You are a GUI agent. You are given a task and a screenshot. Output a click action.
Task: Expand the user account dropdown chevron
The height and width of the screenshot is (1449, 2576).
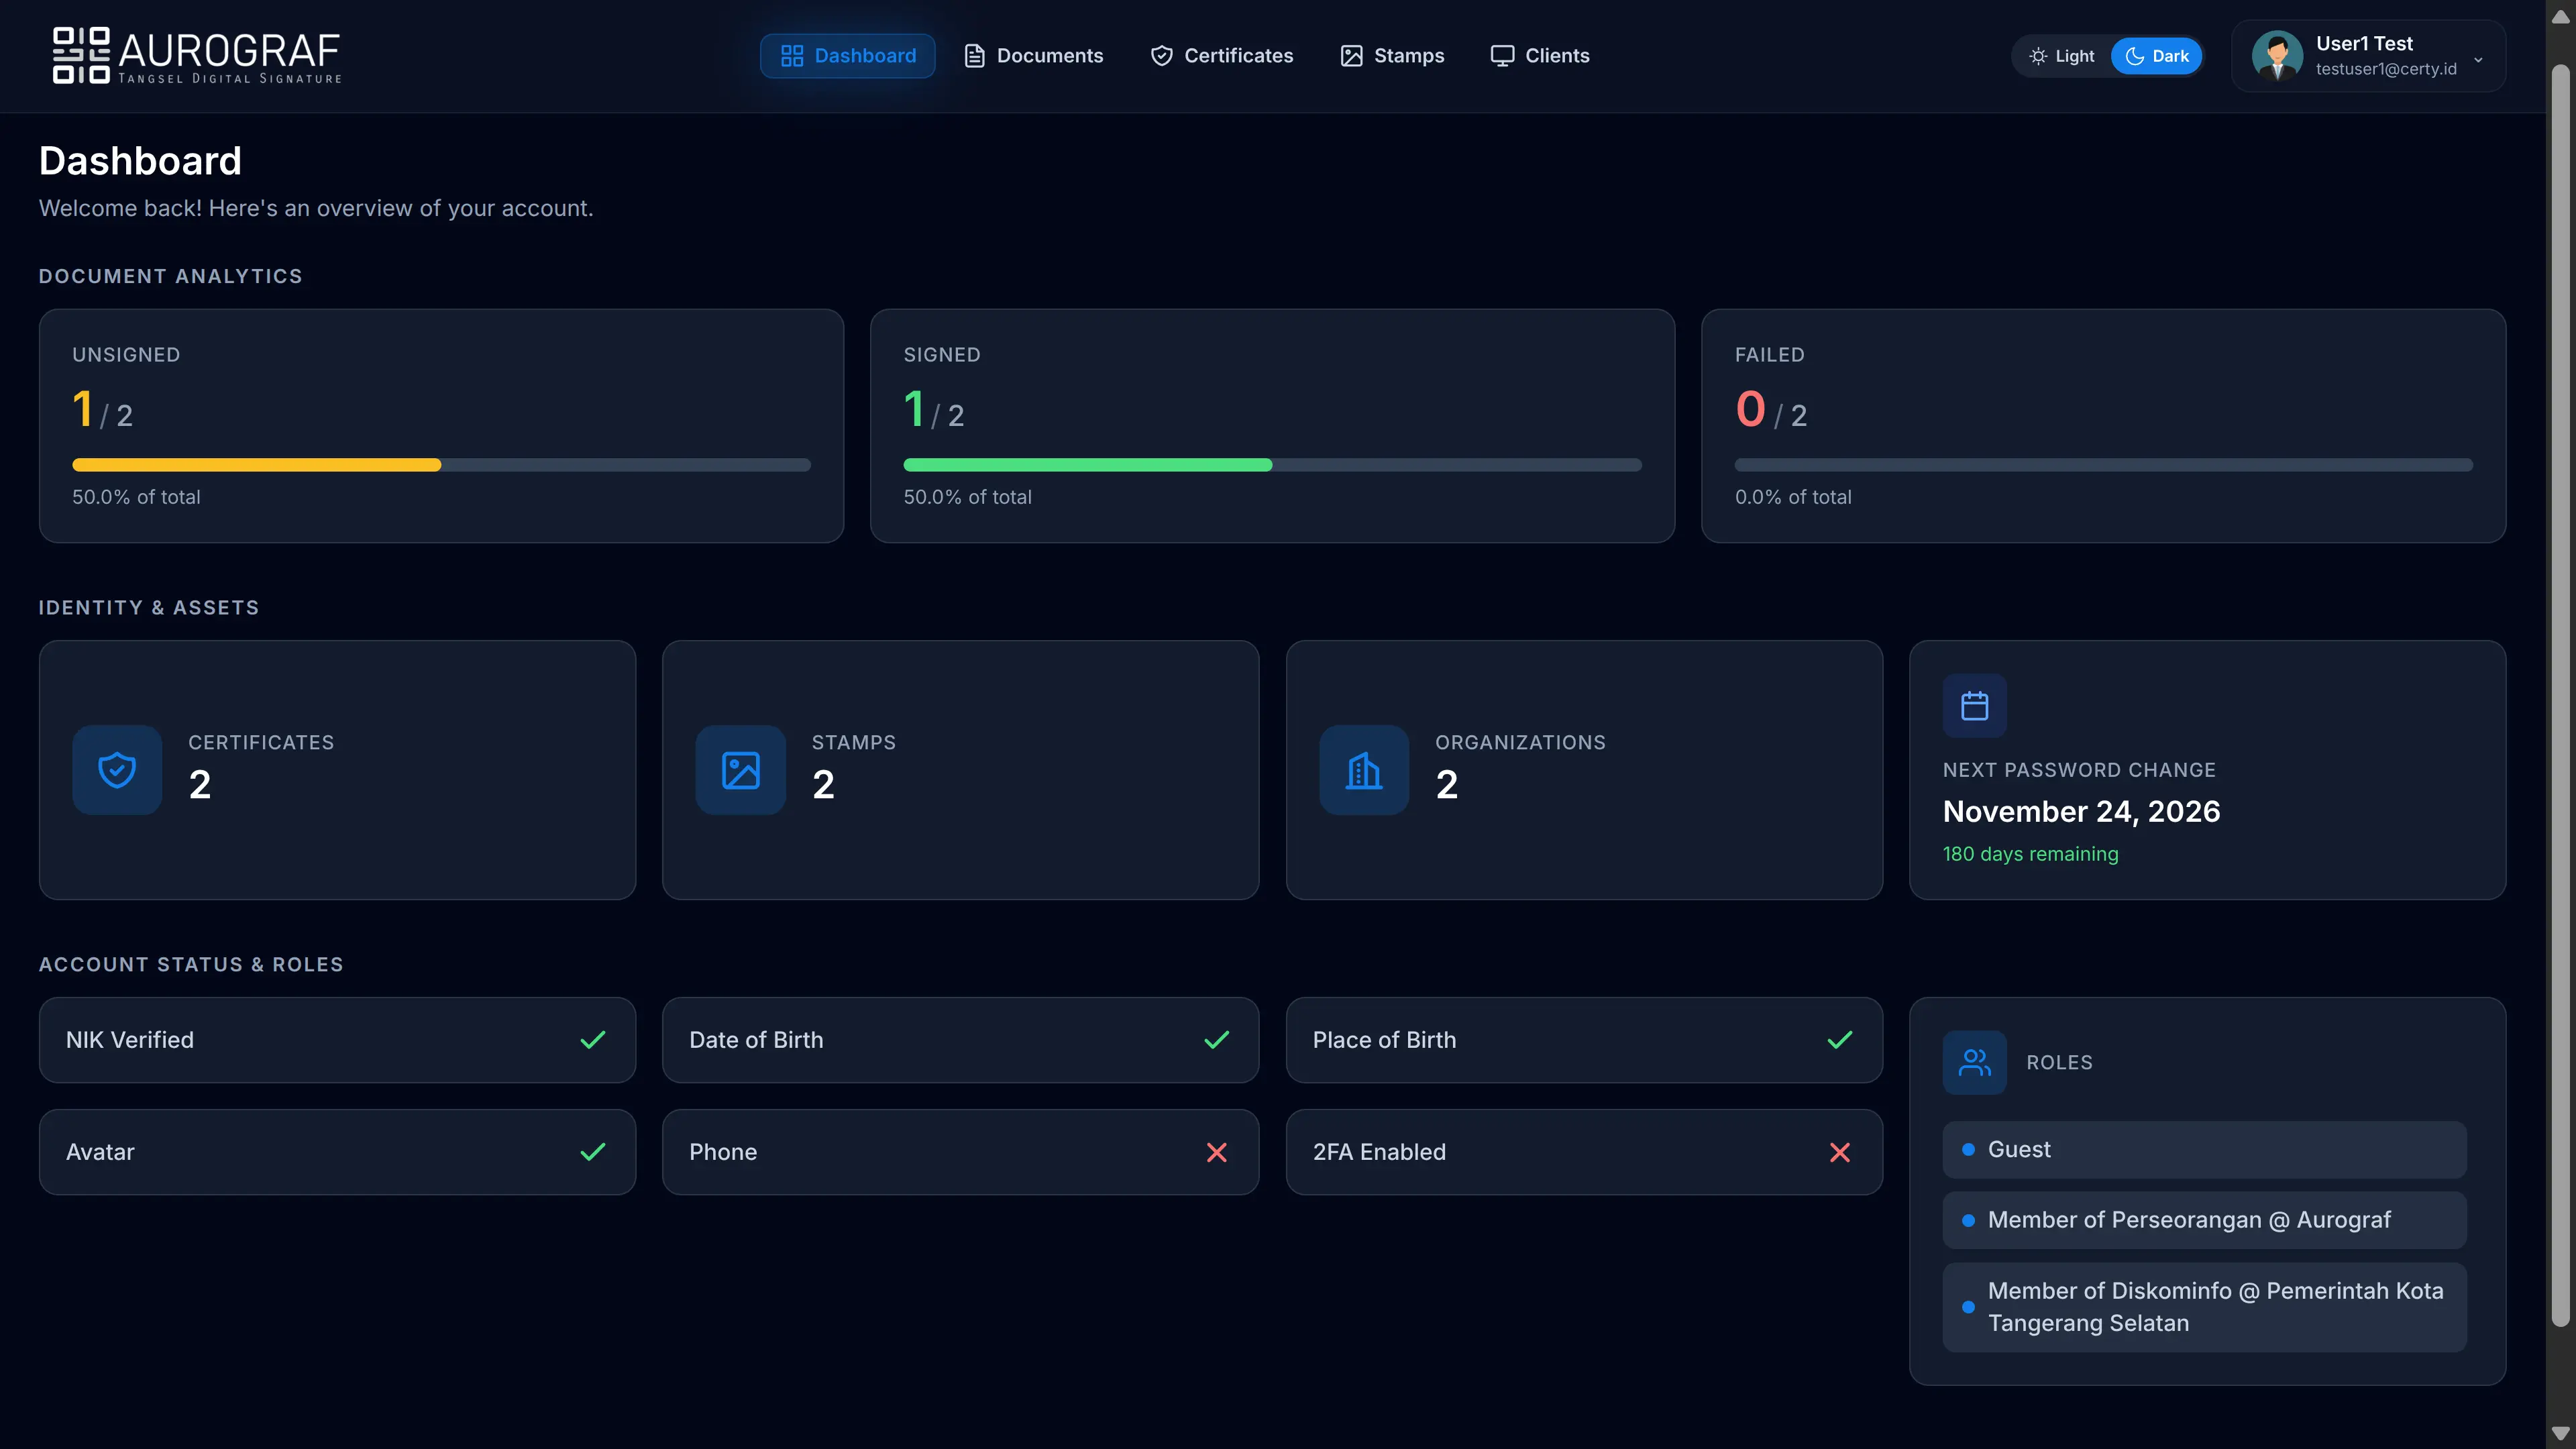(2478, 59)
